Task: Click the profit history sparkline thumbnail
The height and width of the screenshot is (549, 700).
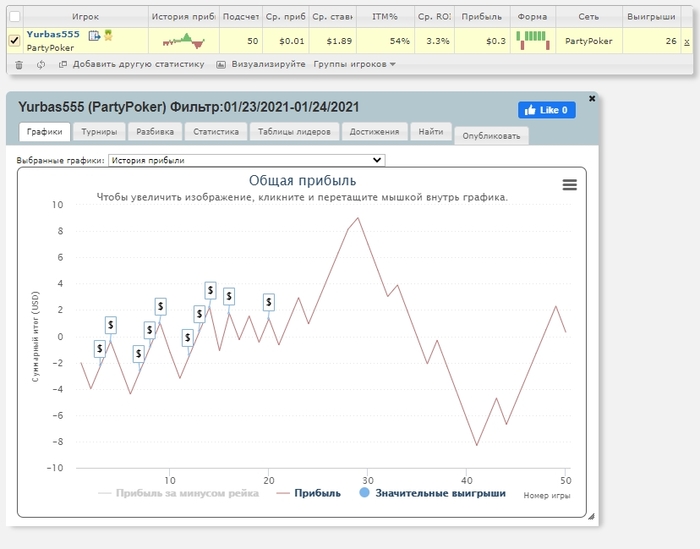Action: pyautogui.click(x=183, y=41)
